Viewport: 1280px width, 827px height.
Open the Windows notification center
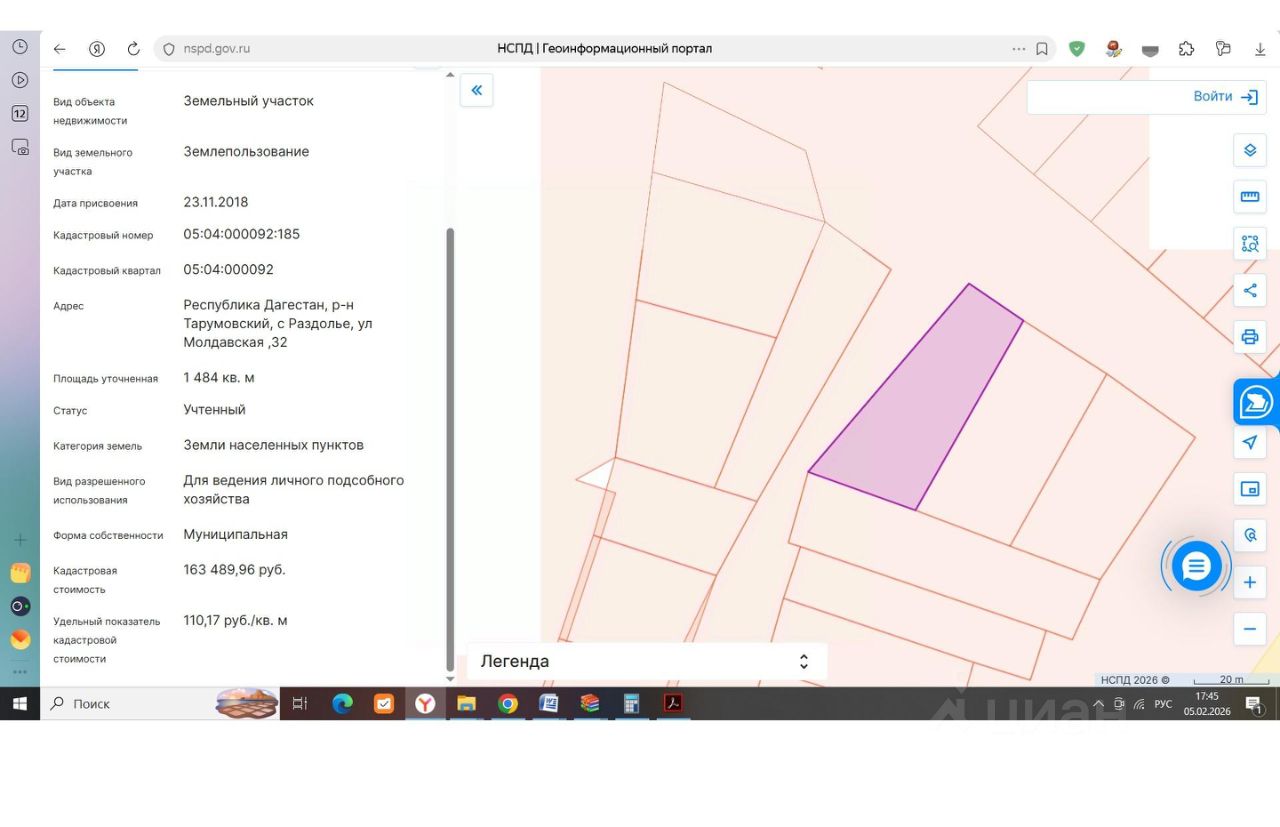pyautogui.click(x=1254, y=704)
